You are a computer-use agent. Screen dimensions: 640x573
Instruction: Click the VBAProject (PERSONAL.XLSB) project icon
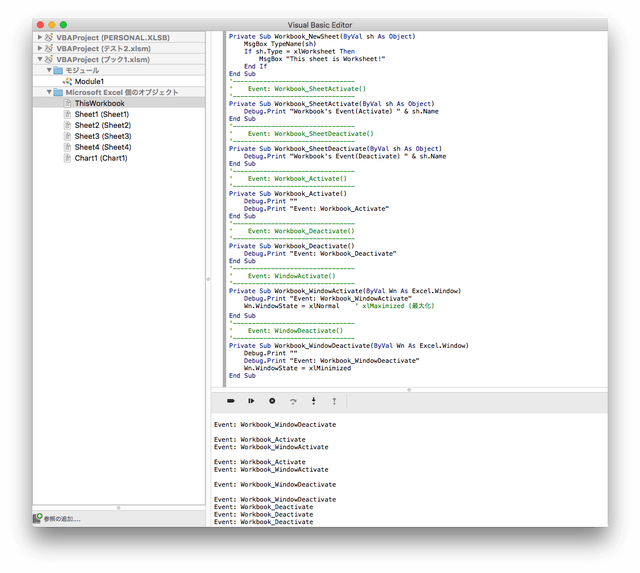[49, 38]
